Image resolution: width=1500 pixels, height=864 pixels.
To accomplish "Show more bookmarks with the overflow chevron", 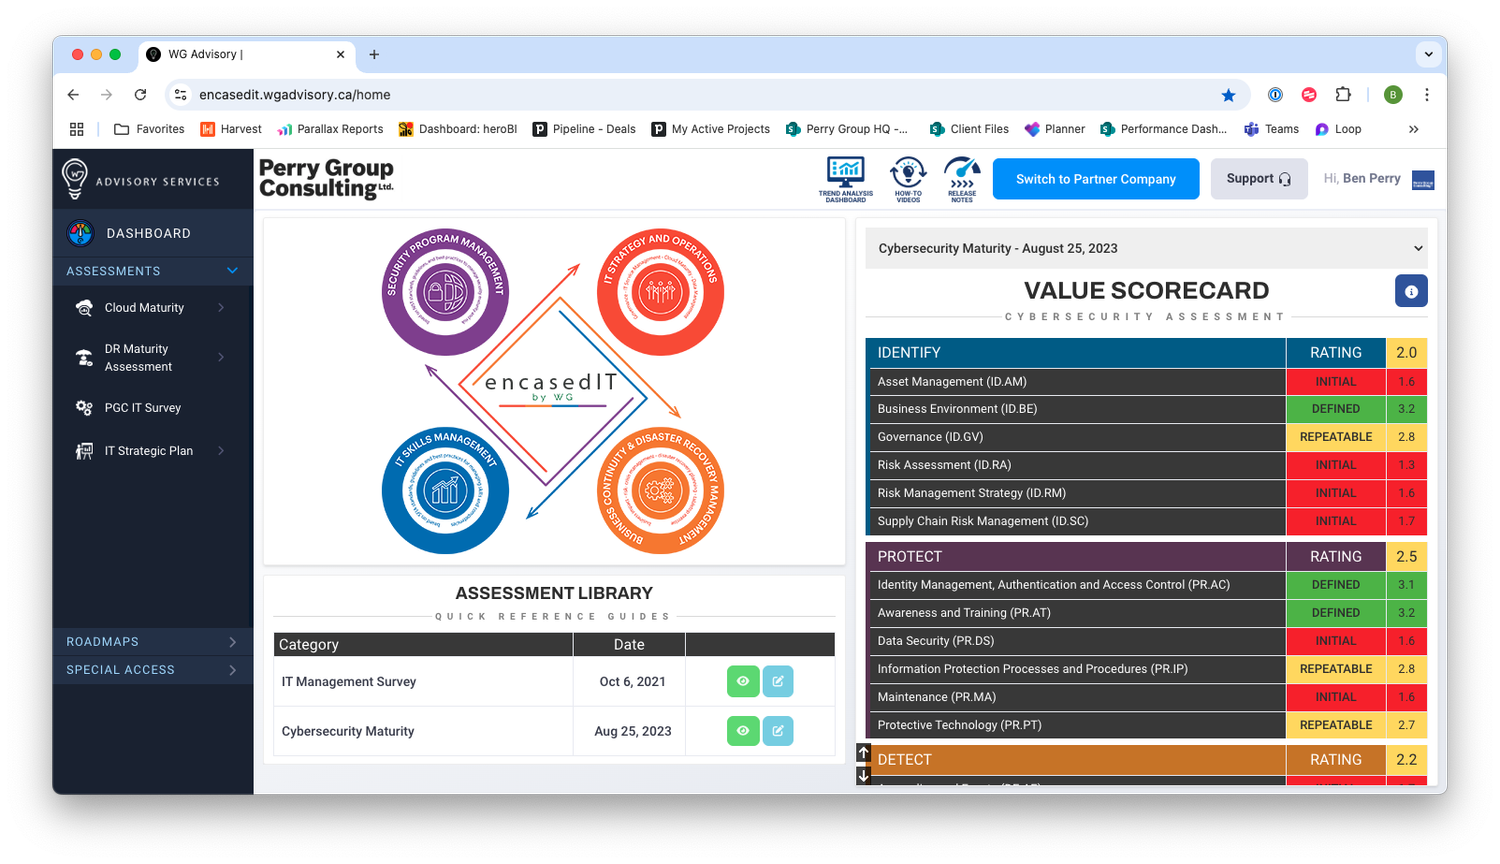I will (x=1413, y=129).
